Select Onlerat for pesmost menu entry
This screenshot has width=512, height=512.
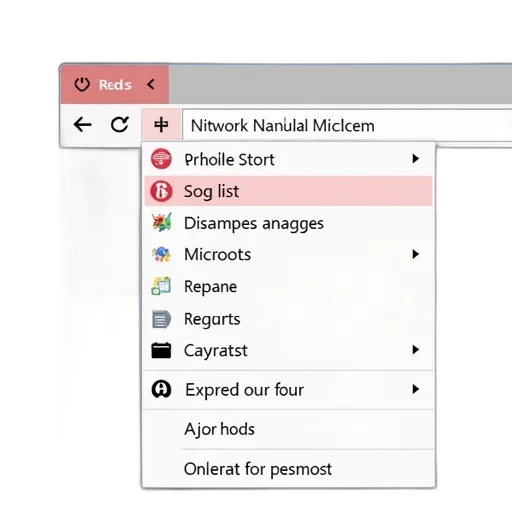289,469
